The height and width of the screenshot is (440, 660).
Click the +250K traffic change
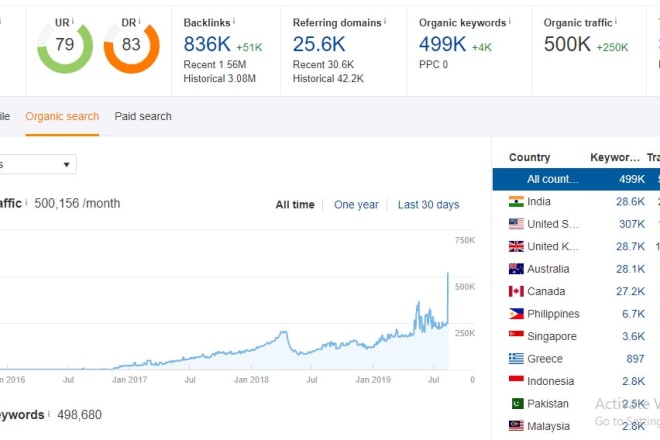tap(612, 47)
